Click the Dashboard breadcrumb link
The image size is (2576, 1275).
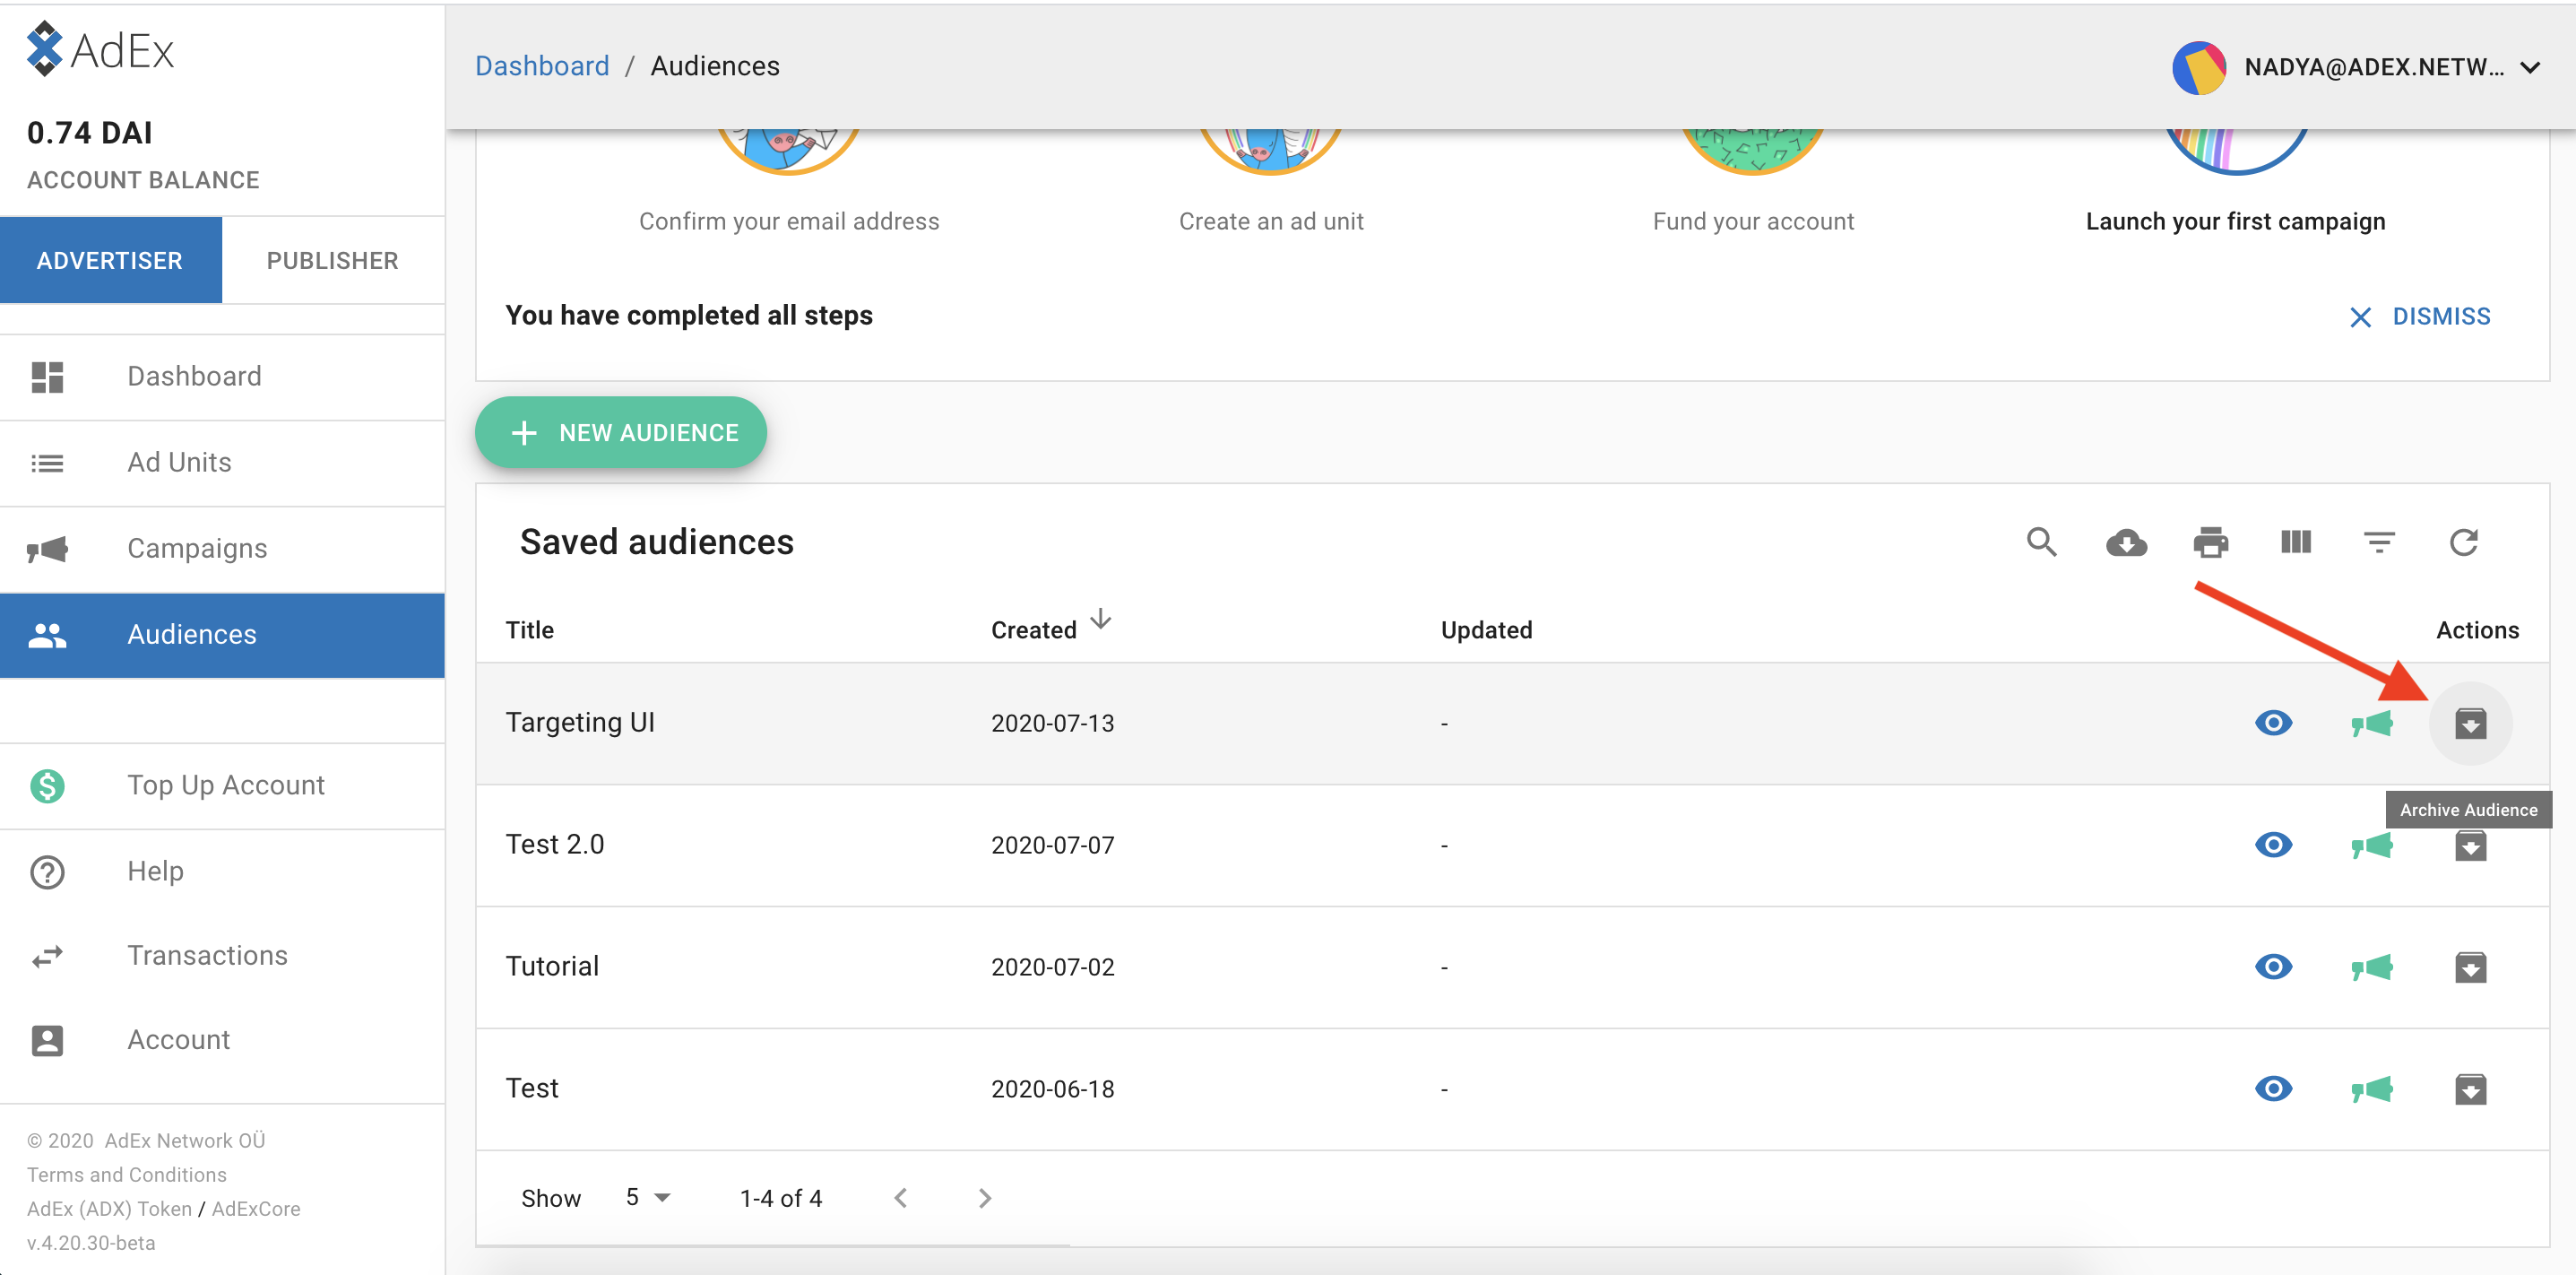pyautogui.click(x=542, y=66)
